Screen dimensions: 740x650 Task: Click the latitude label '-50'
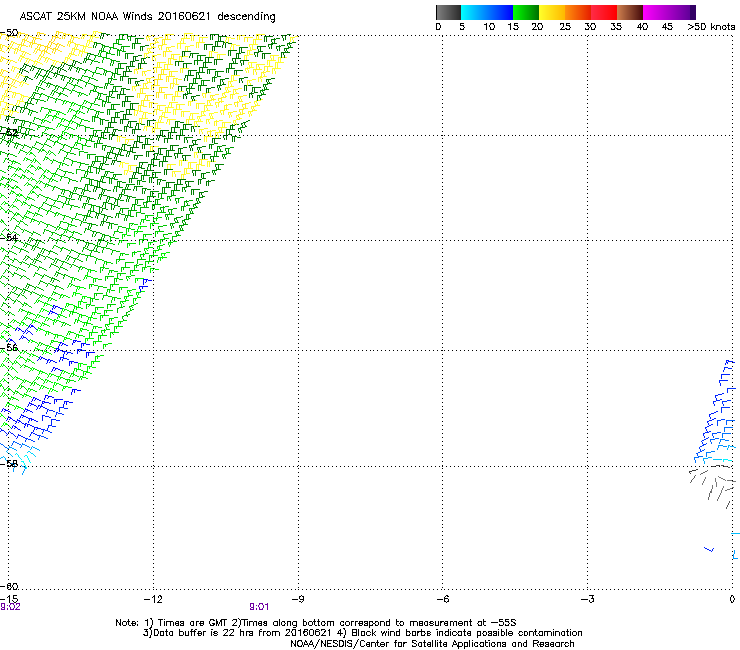pyautogui.click(x=9, y=33)
